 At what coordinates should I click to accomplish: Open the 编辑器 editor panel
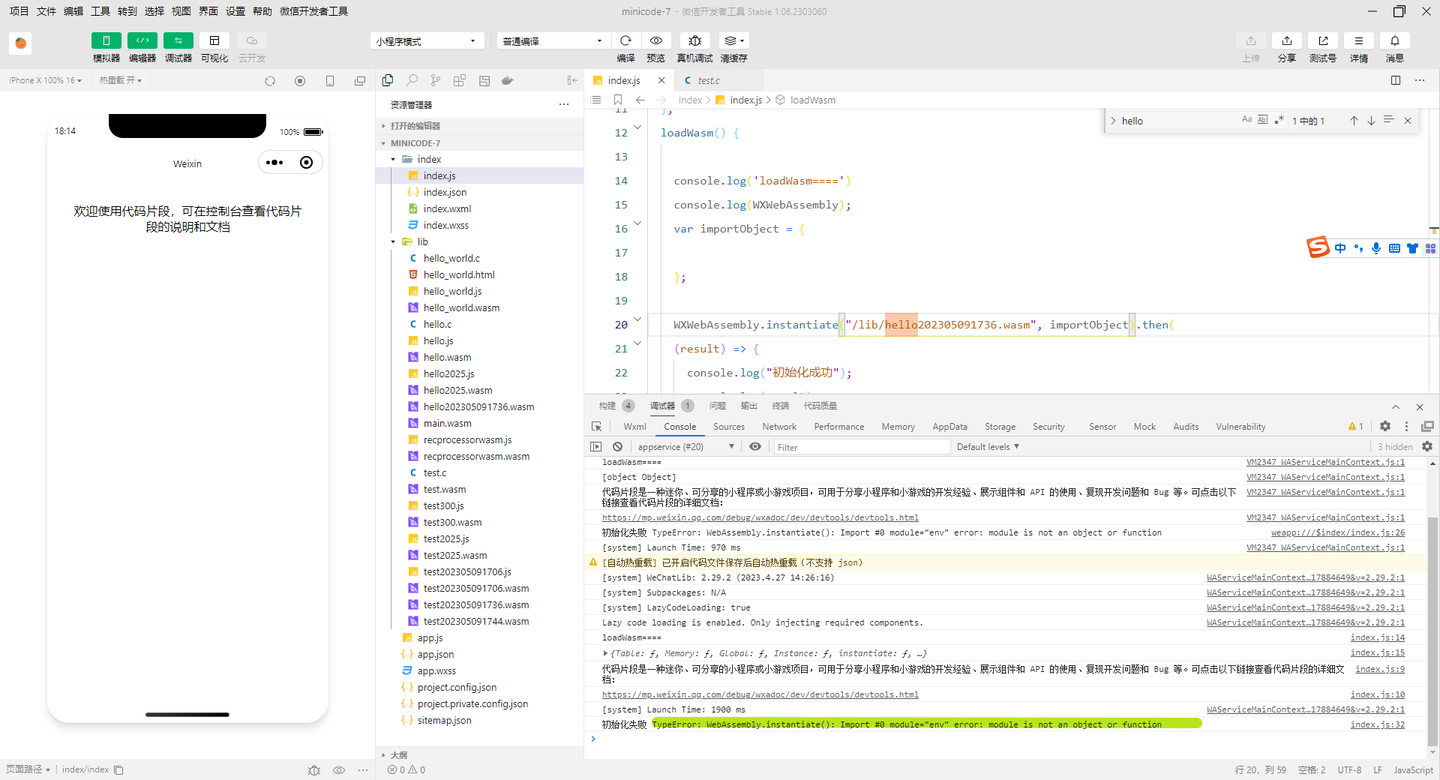141,41
